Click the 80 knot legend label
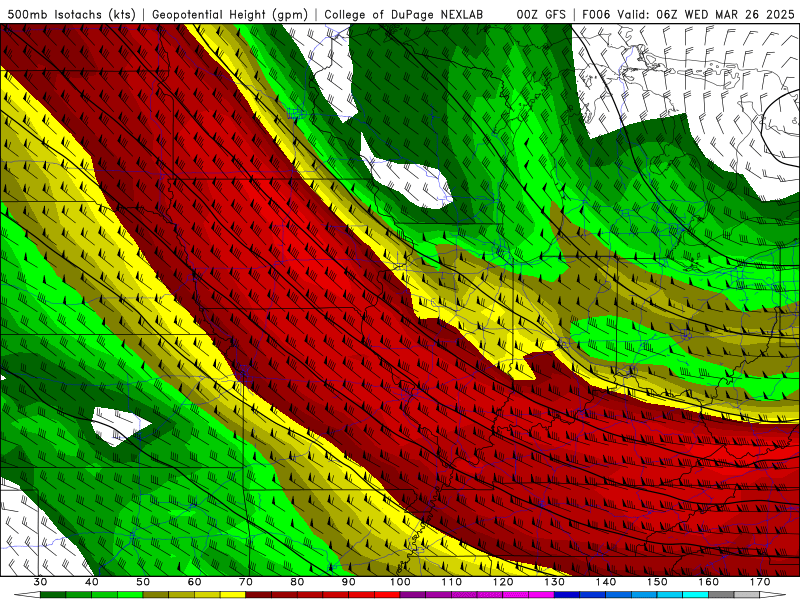 [x=297, y=582]
